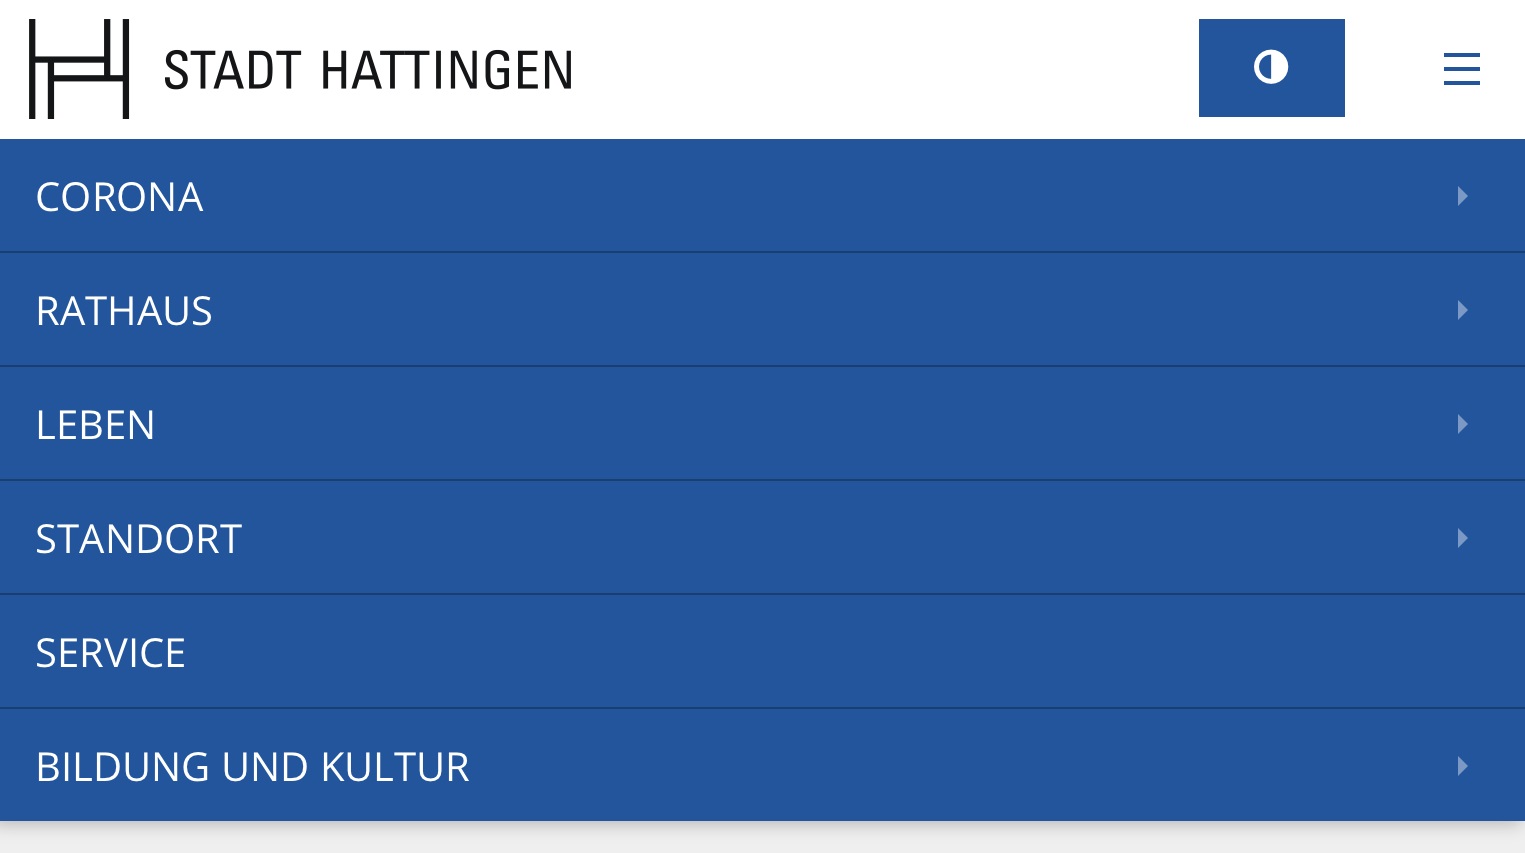
Task: Select the STANDORT menu entry
Action: click(139, 539)
